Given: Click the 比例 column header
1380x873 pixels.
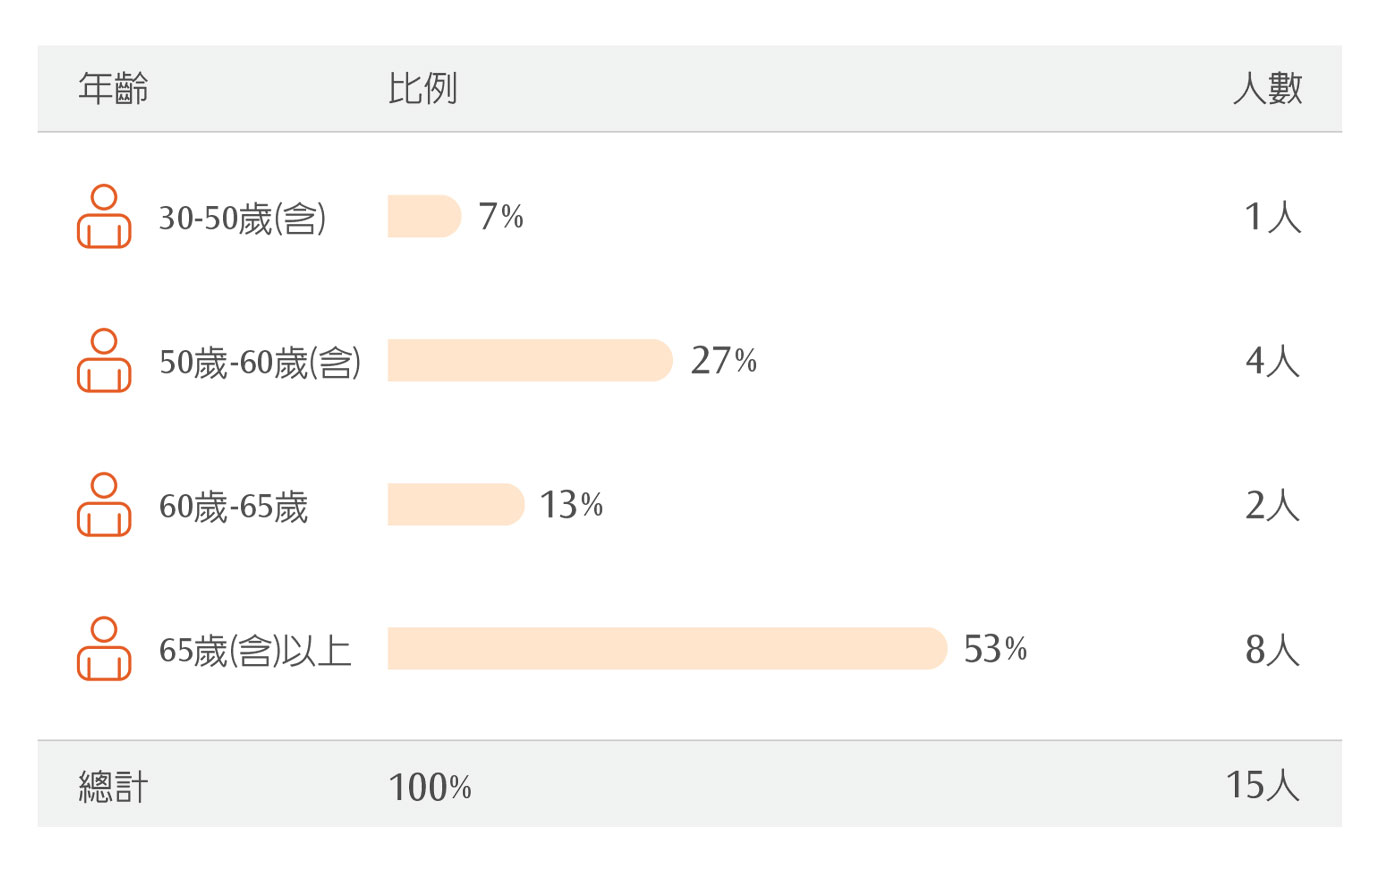Looking at the screenshot, I should (x=423, y=89).
